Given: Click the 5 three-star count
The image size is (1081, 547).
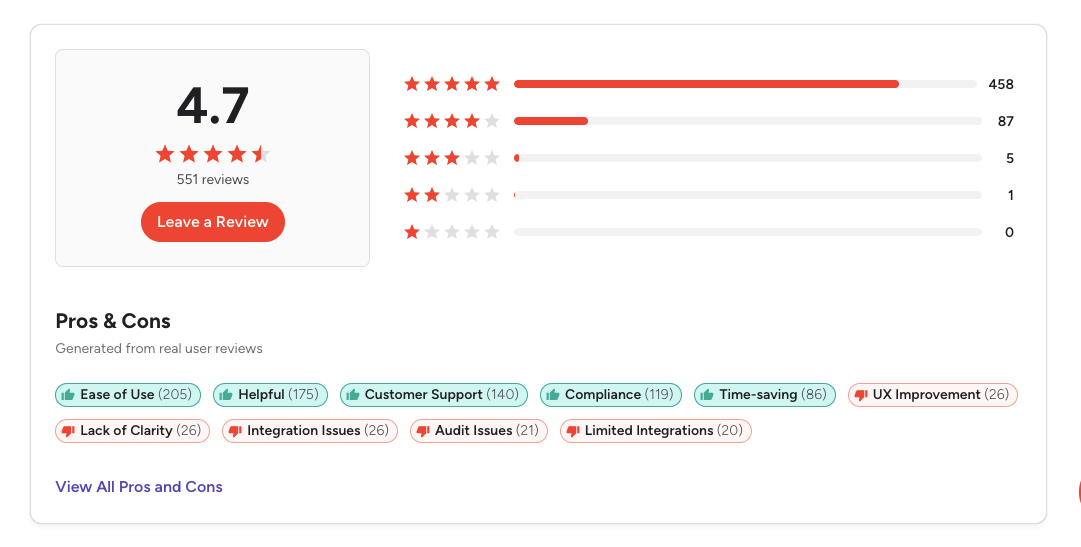Looking at the screenshot, I should [x=1010, y=158].
